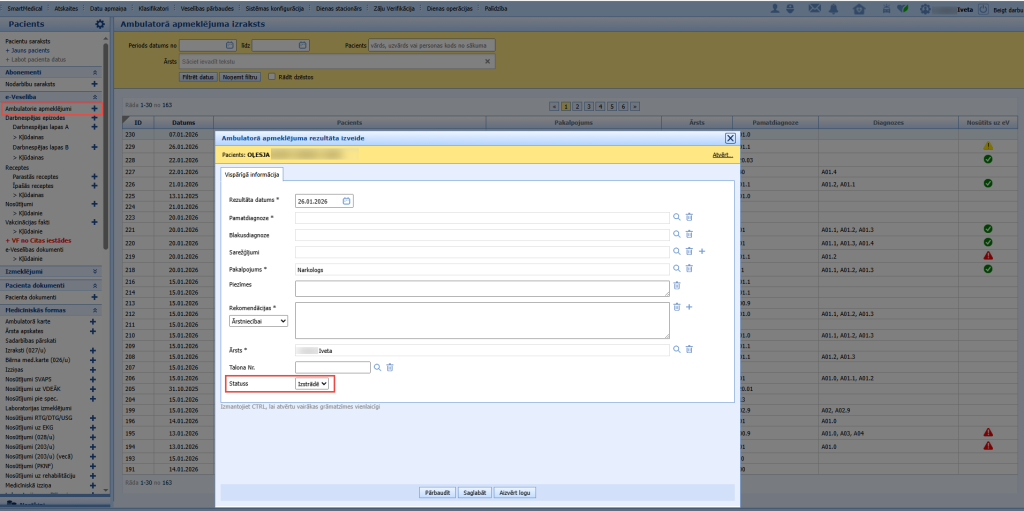Click the Pārbaudīt button
This screenshot has height=511, width=1024.
(437, 493)
